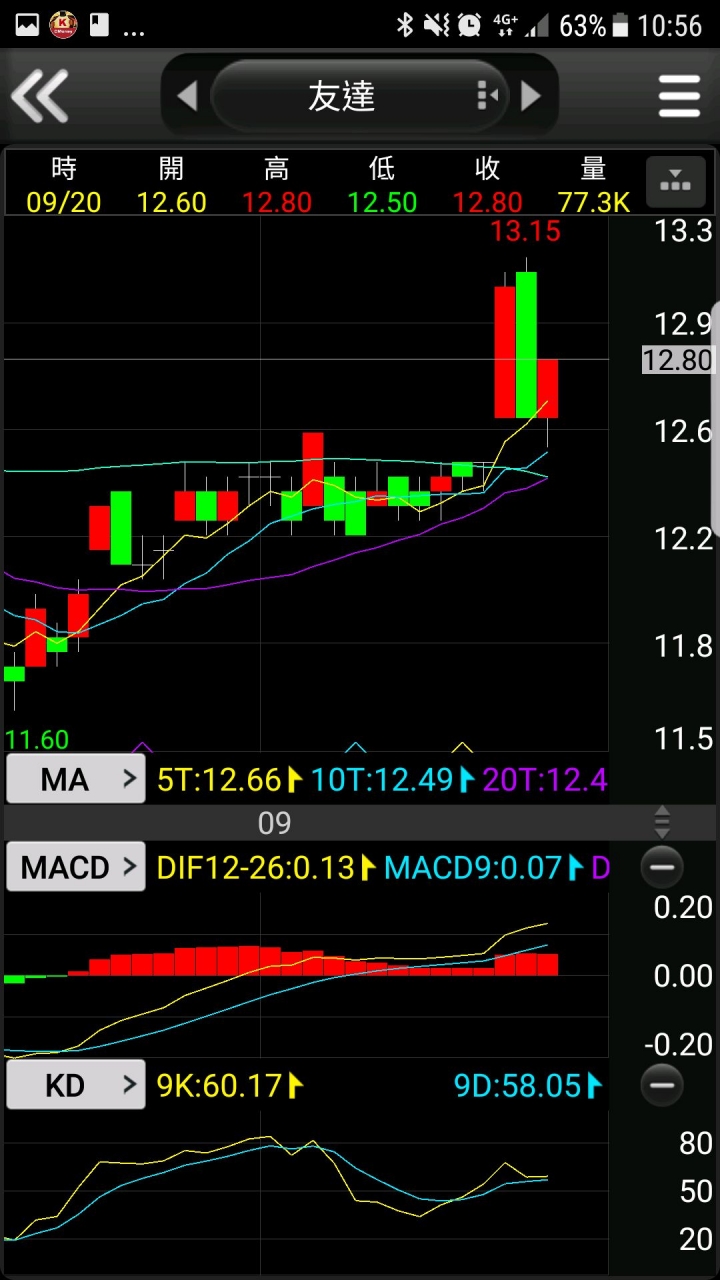
Task: Tap the date value 09/20
Action: [x=63, y=202]
